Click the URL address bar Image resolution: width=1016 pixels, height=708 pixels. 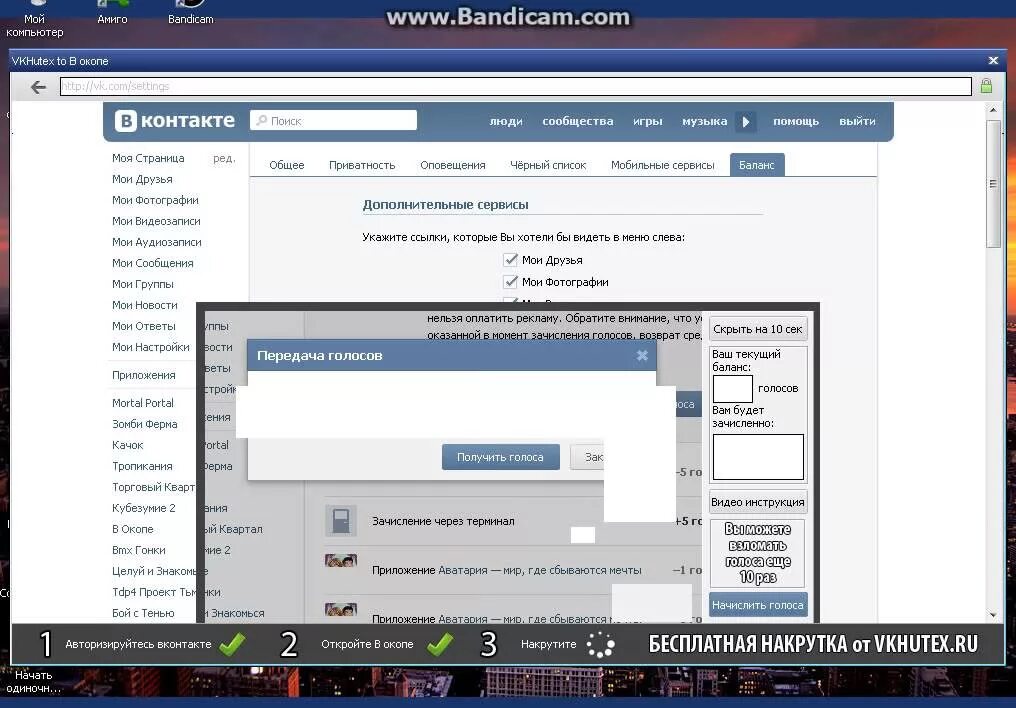click(516, 86)
